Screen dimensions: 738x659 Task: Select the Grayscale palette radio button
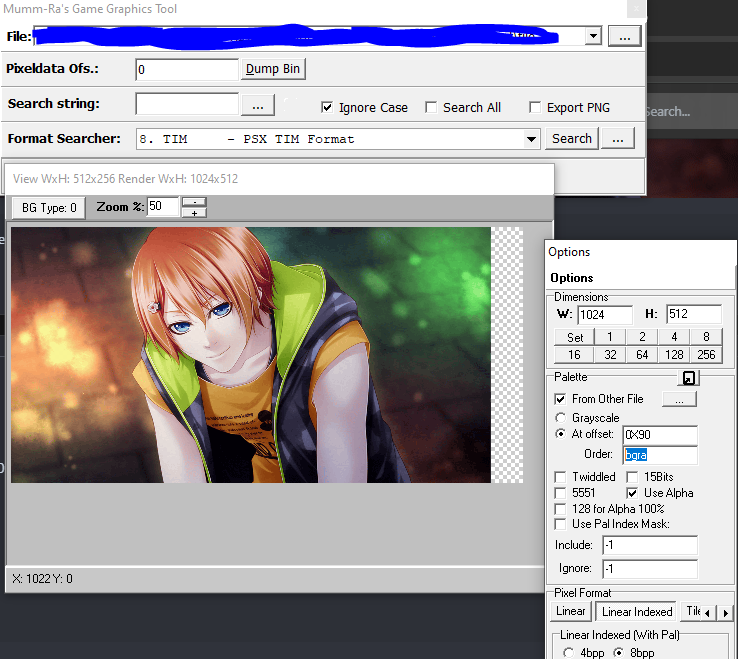(561, 417)
